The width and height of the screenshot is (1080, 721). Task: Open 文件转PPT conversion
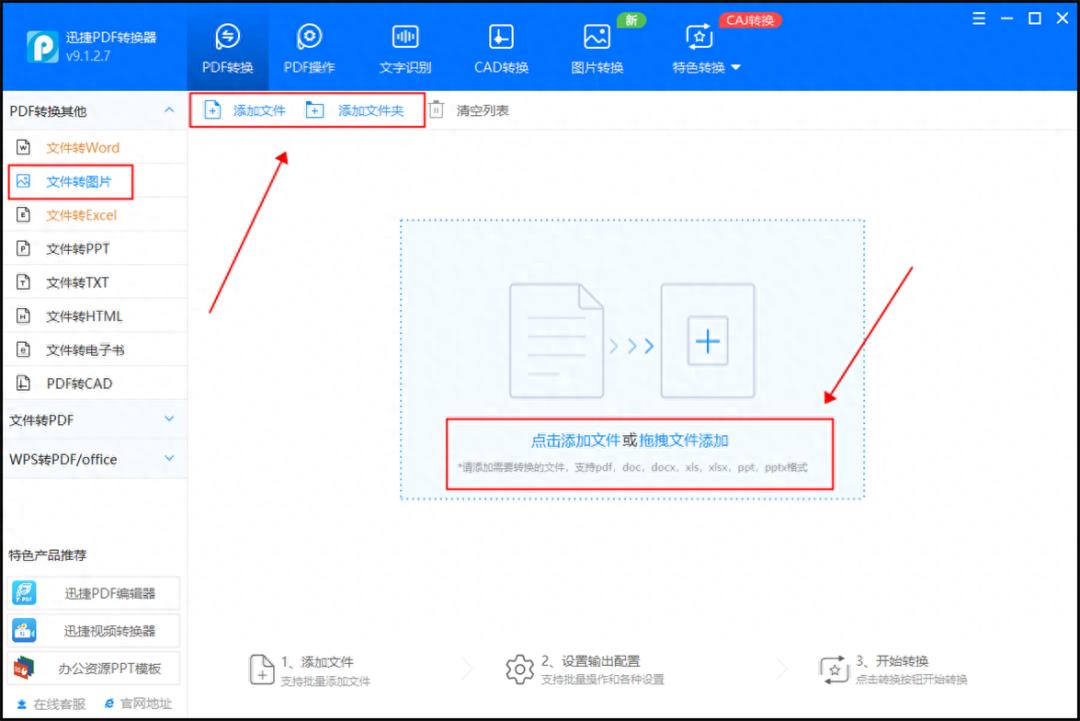[x=80, y=248]
